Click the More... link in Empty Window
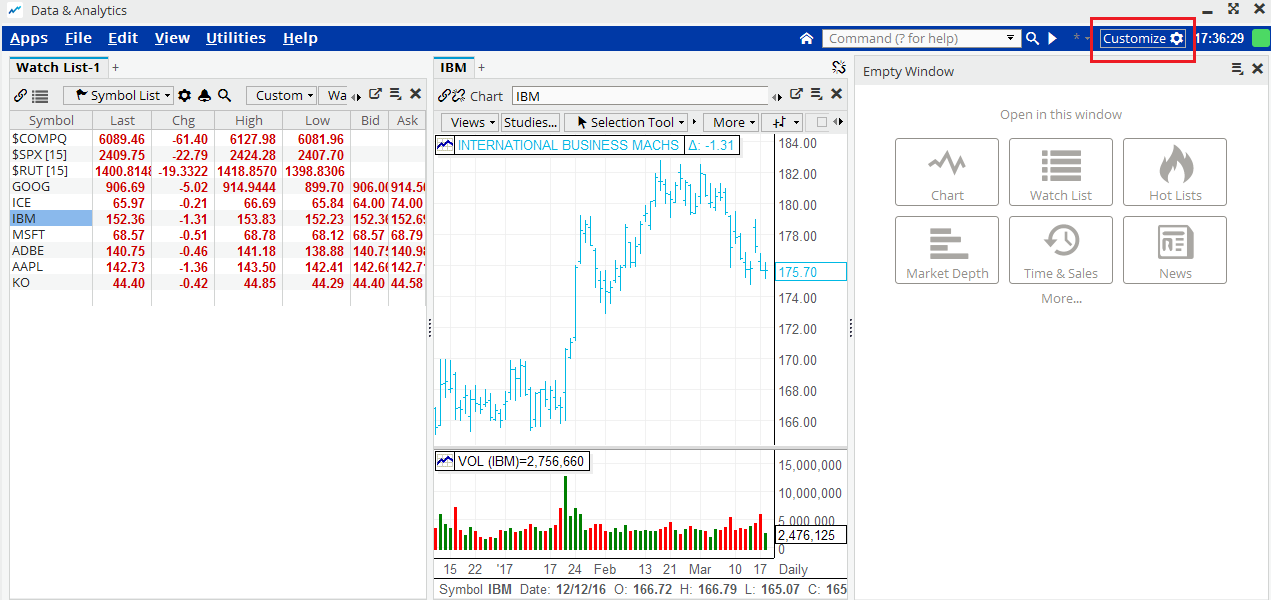Screen dimensions: 1271x600 1061,298
